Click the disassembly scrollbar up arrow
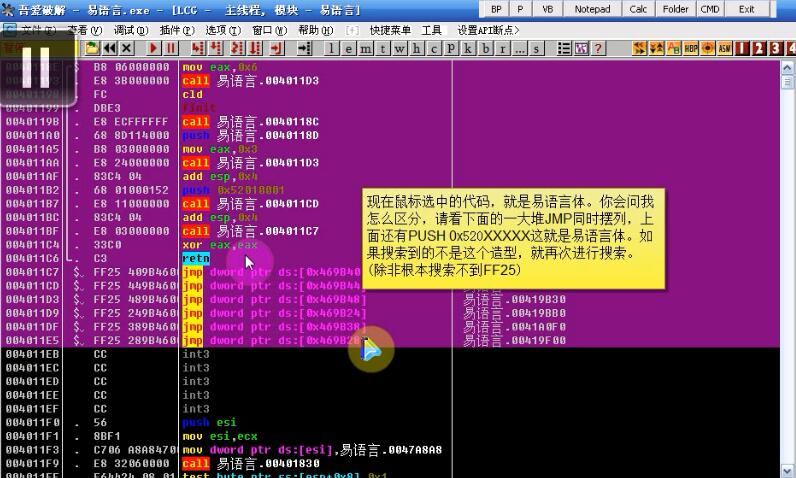The height and width of the screenshot is (478, 796). pyautogui.click(x=787, y=67)
